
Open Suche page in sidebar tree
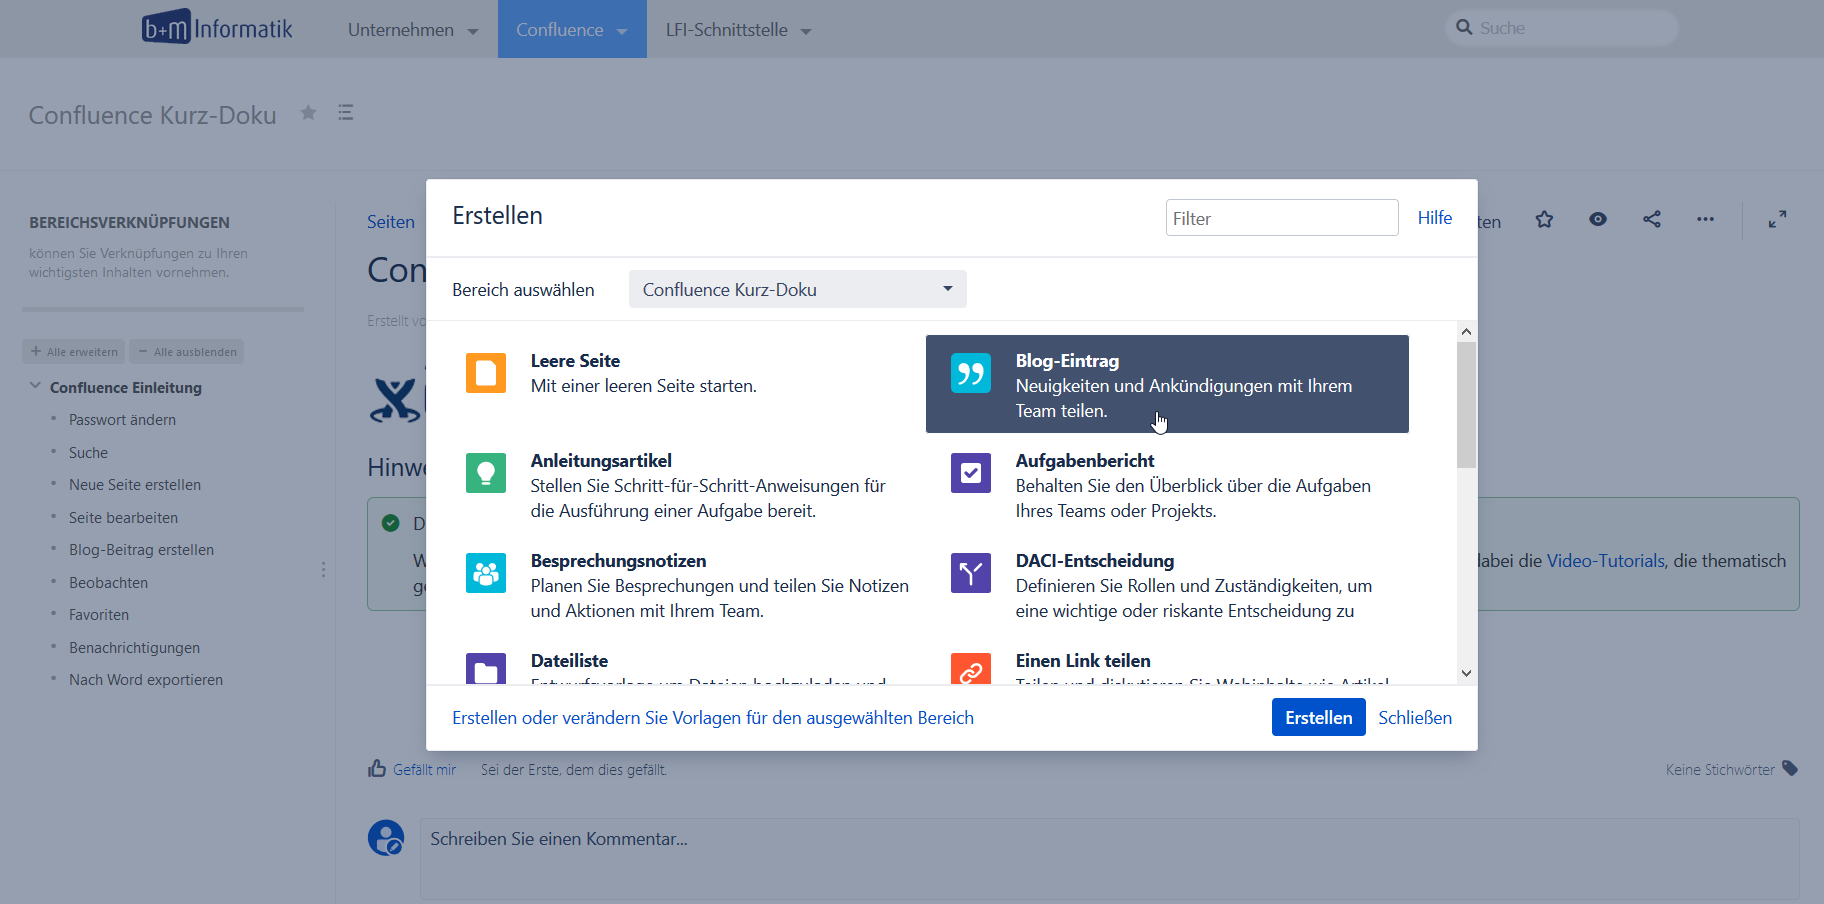pyautogui.click(x=88, y=453)
